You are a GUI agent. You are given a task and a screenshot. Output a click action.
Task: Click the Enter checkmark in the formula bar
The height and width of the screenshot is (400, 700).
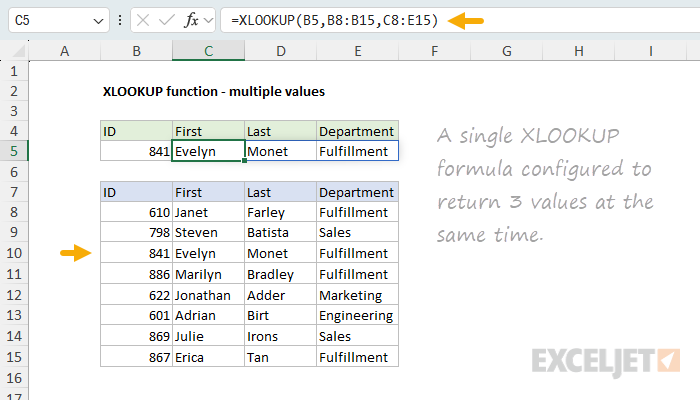(167, 20)
